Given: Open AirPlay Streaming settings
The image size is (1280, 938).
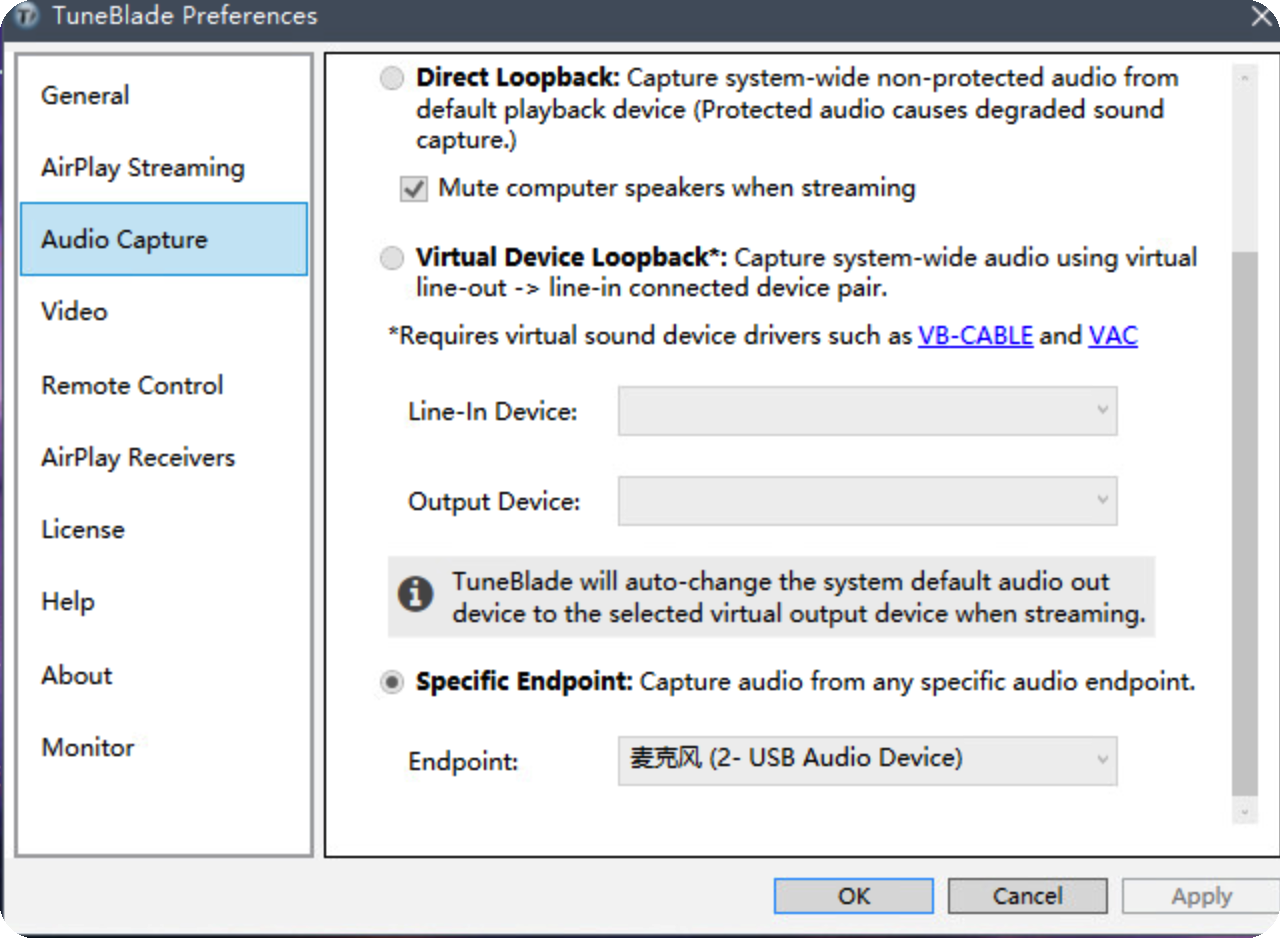Looking at the screenshot, I should (142, 168).
